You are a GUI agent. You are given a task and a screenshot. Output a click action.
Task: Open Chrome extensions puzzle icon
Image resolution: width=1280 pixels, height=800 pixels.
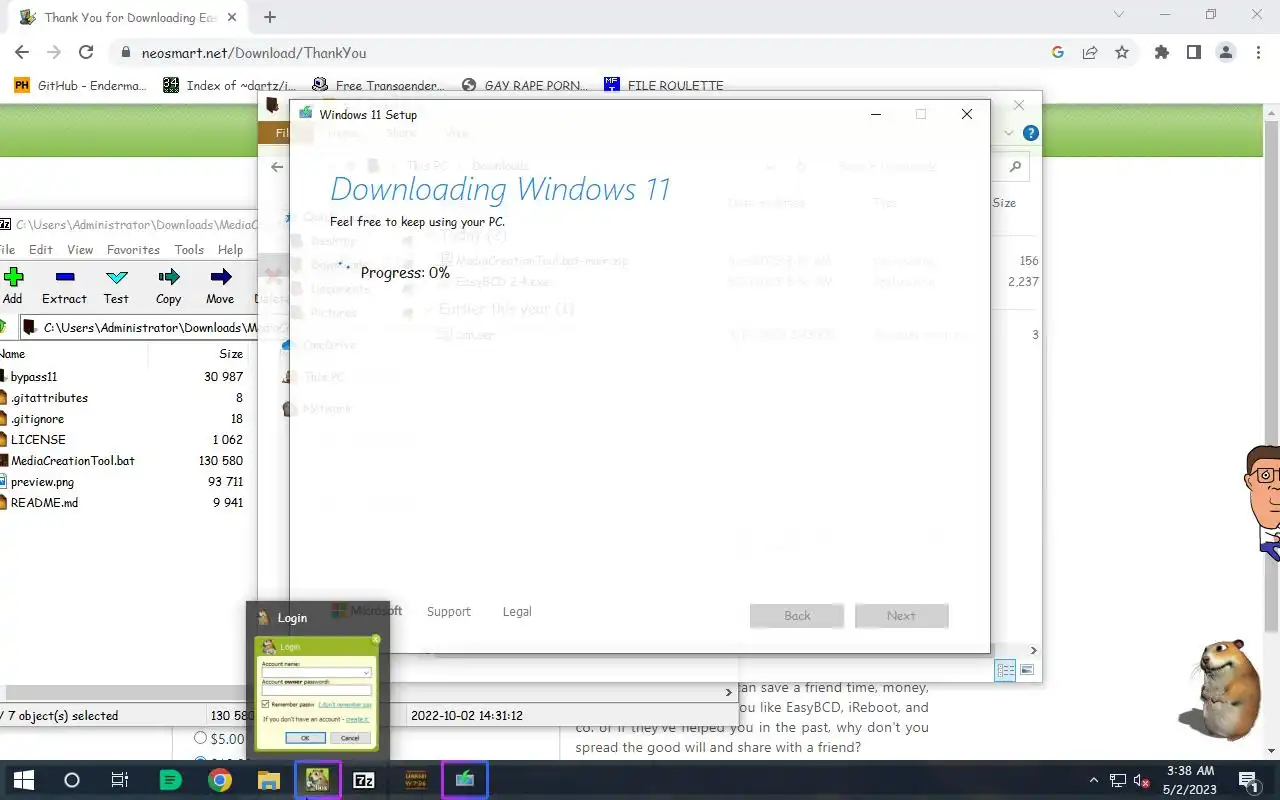click(x=1161, y=53)
